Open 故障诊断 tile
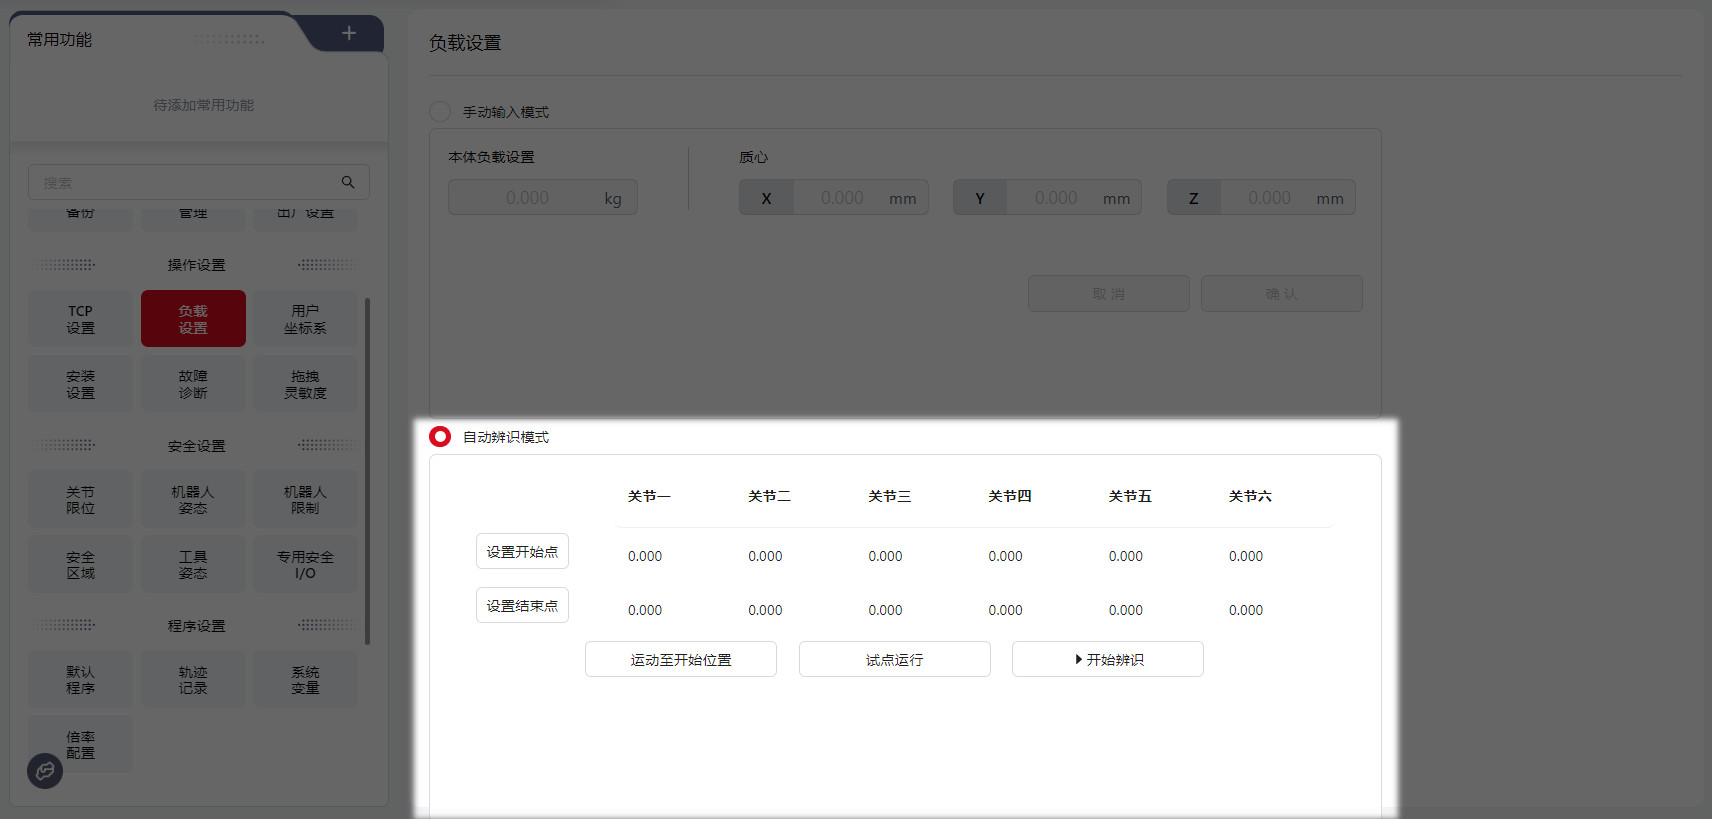This screenshot has width=1712, height=819. pyautogui.click(x=193, y=384)
